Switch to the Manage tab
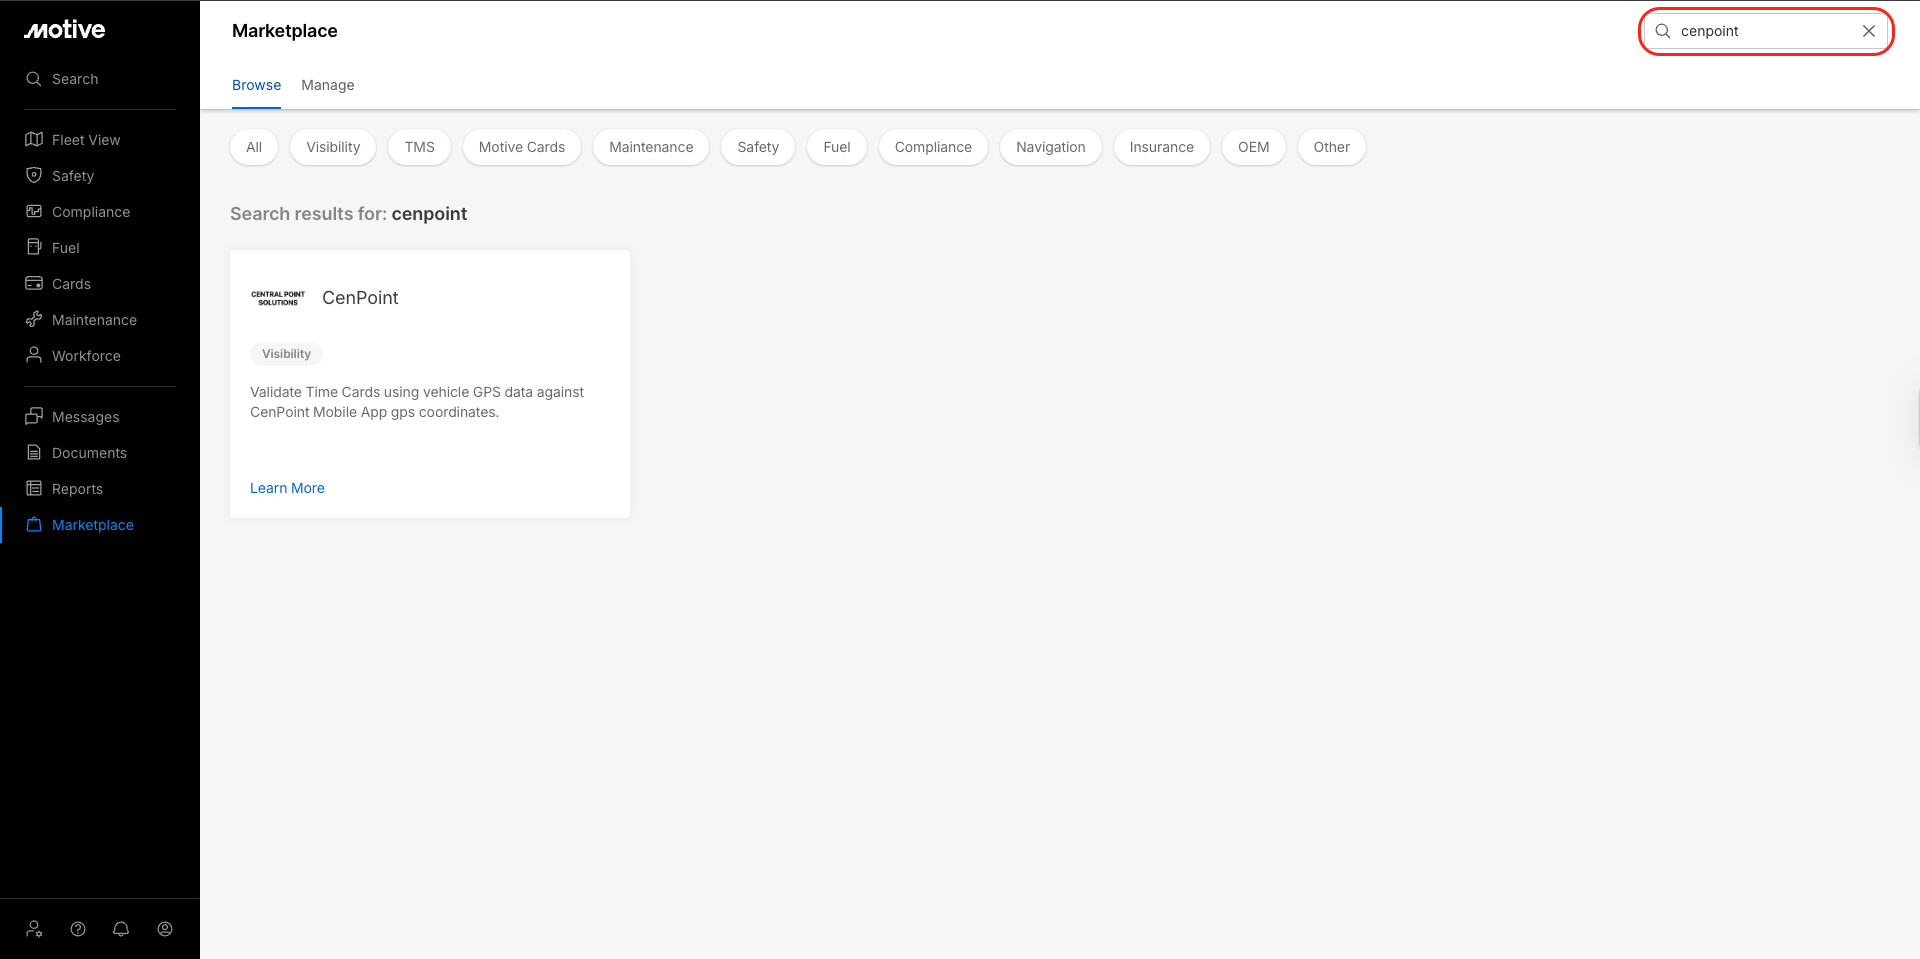This screenshot has height=959, width=1920. tap(328, 85)
